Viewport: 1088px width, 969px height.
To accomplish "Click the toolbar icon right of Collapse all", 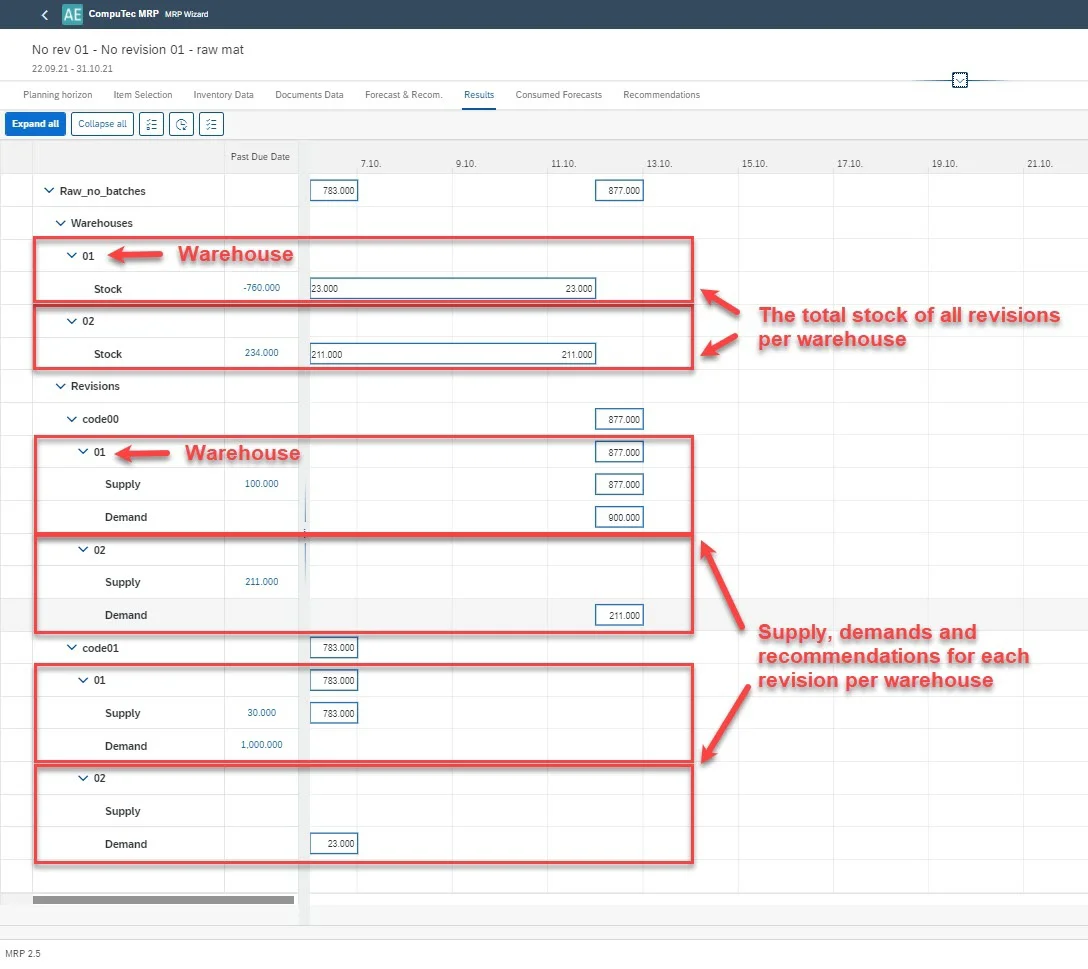I will (151, 124).
